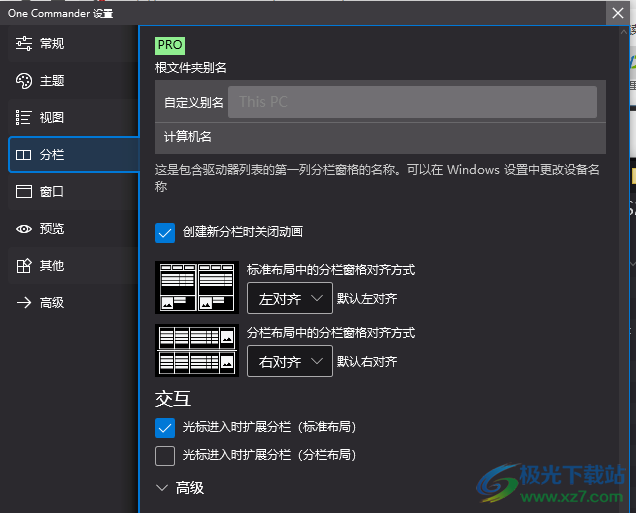Click the green PRO badge
This screenshot has height=513, width=636.
pyautogui.click(x=170, y=45)
